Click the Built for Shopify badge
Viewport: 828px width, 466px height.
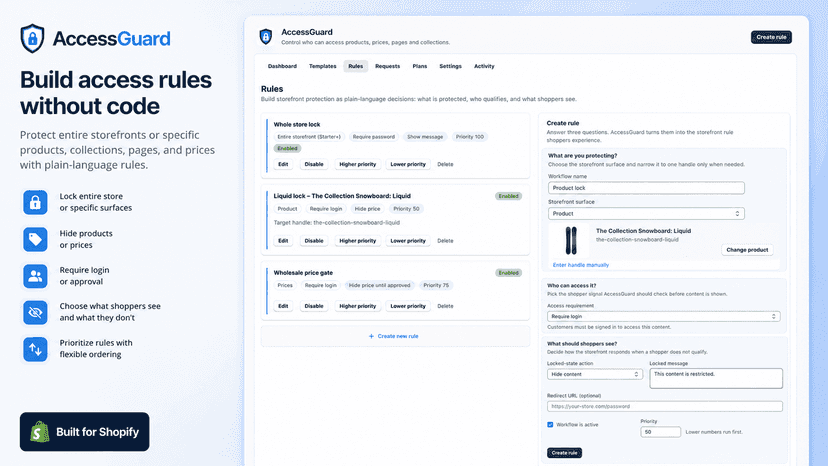pos(84,432)
